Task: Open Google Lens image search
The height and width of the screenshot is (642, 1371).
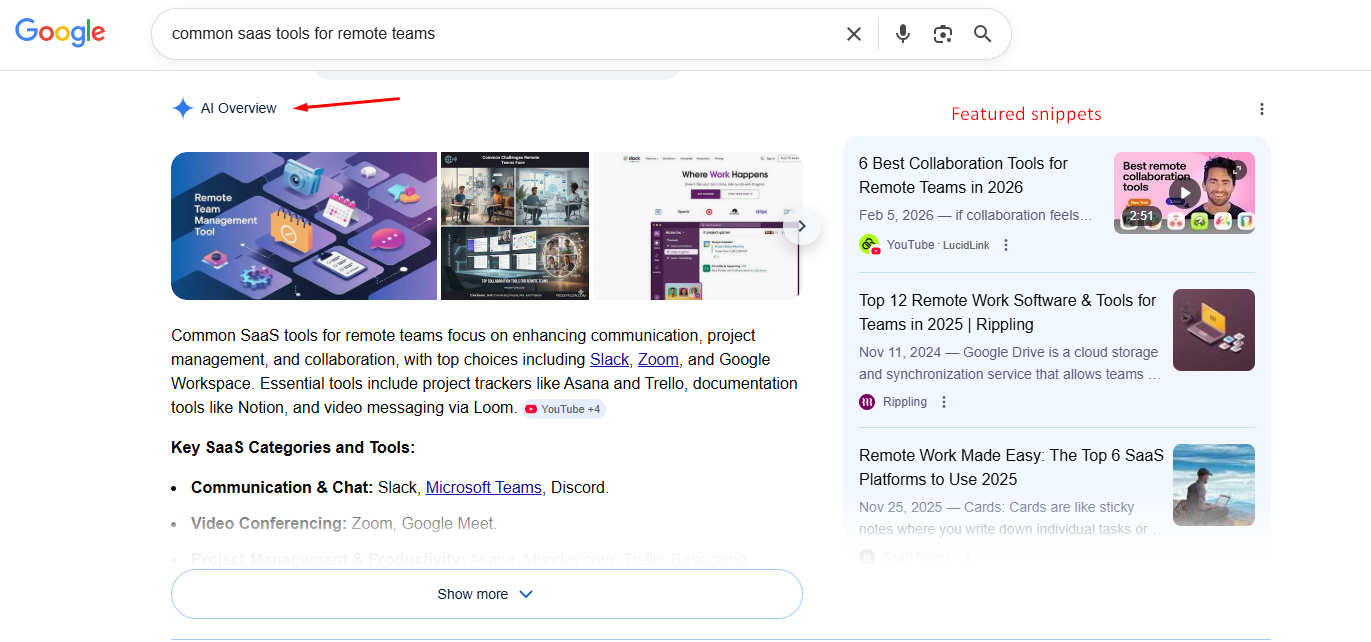Action: pyautogui.click(x=942, y=33)
